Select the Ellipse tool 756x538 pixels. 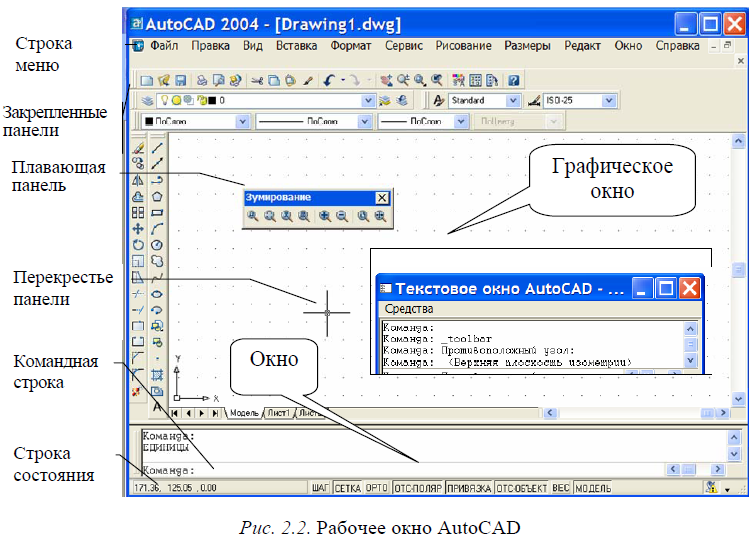coord(157,294)
